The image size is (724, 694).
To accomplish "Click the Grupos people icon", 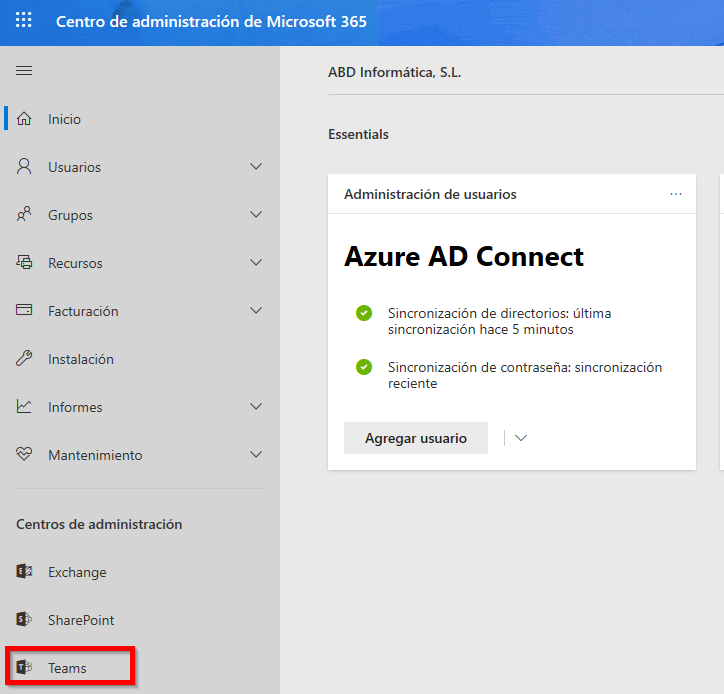I will (x=24, y=214).
